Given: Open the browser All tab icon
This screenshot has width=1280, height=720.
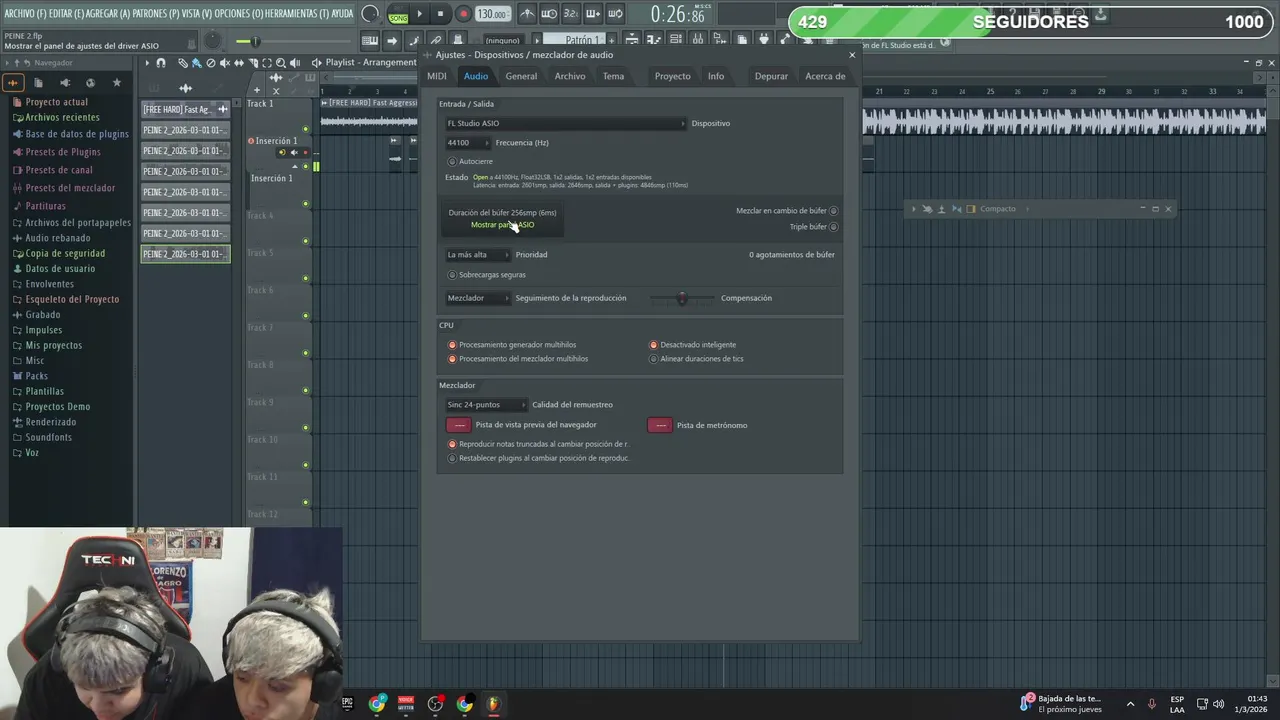Looking at the screenshot, I should pyautogui.click(x=13, y=82).
